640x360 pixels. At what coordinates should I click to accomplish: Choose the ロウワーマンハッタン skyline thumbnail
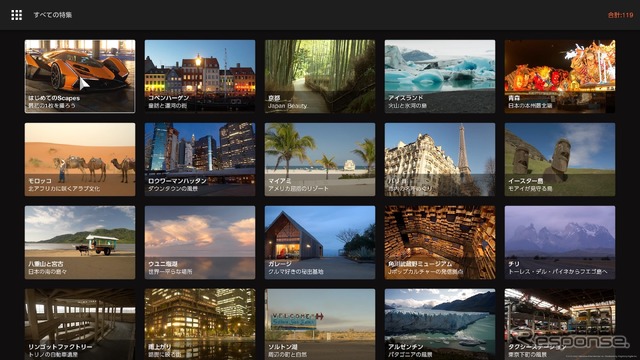click(x=200, y=160)
